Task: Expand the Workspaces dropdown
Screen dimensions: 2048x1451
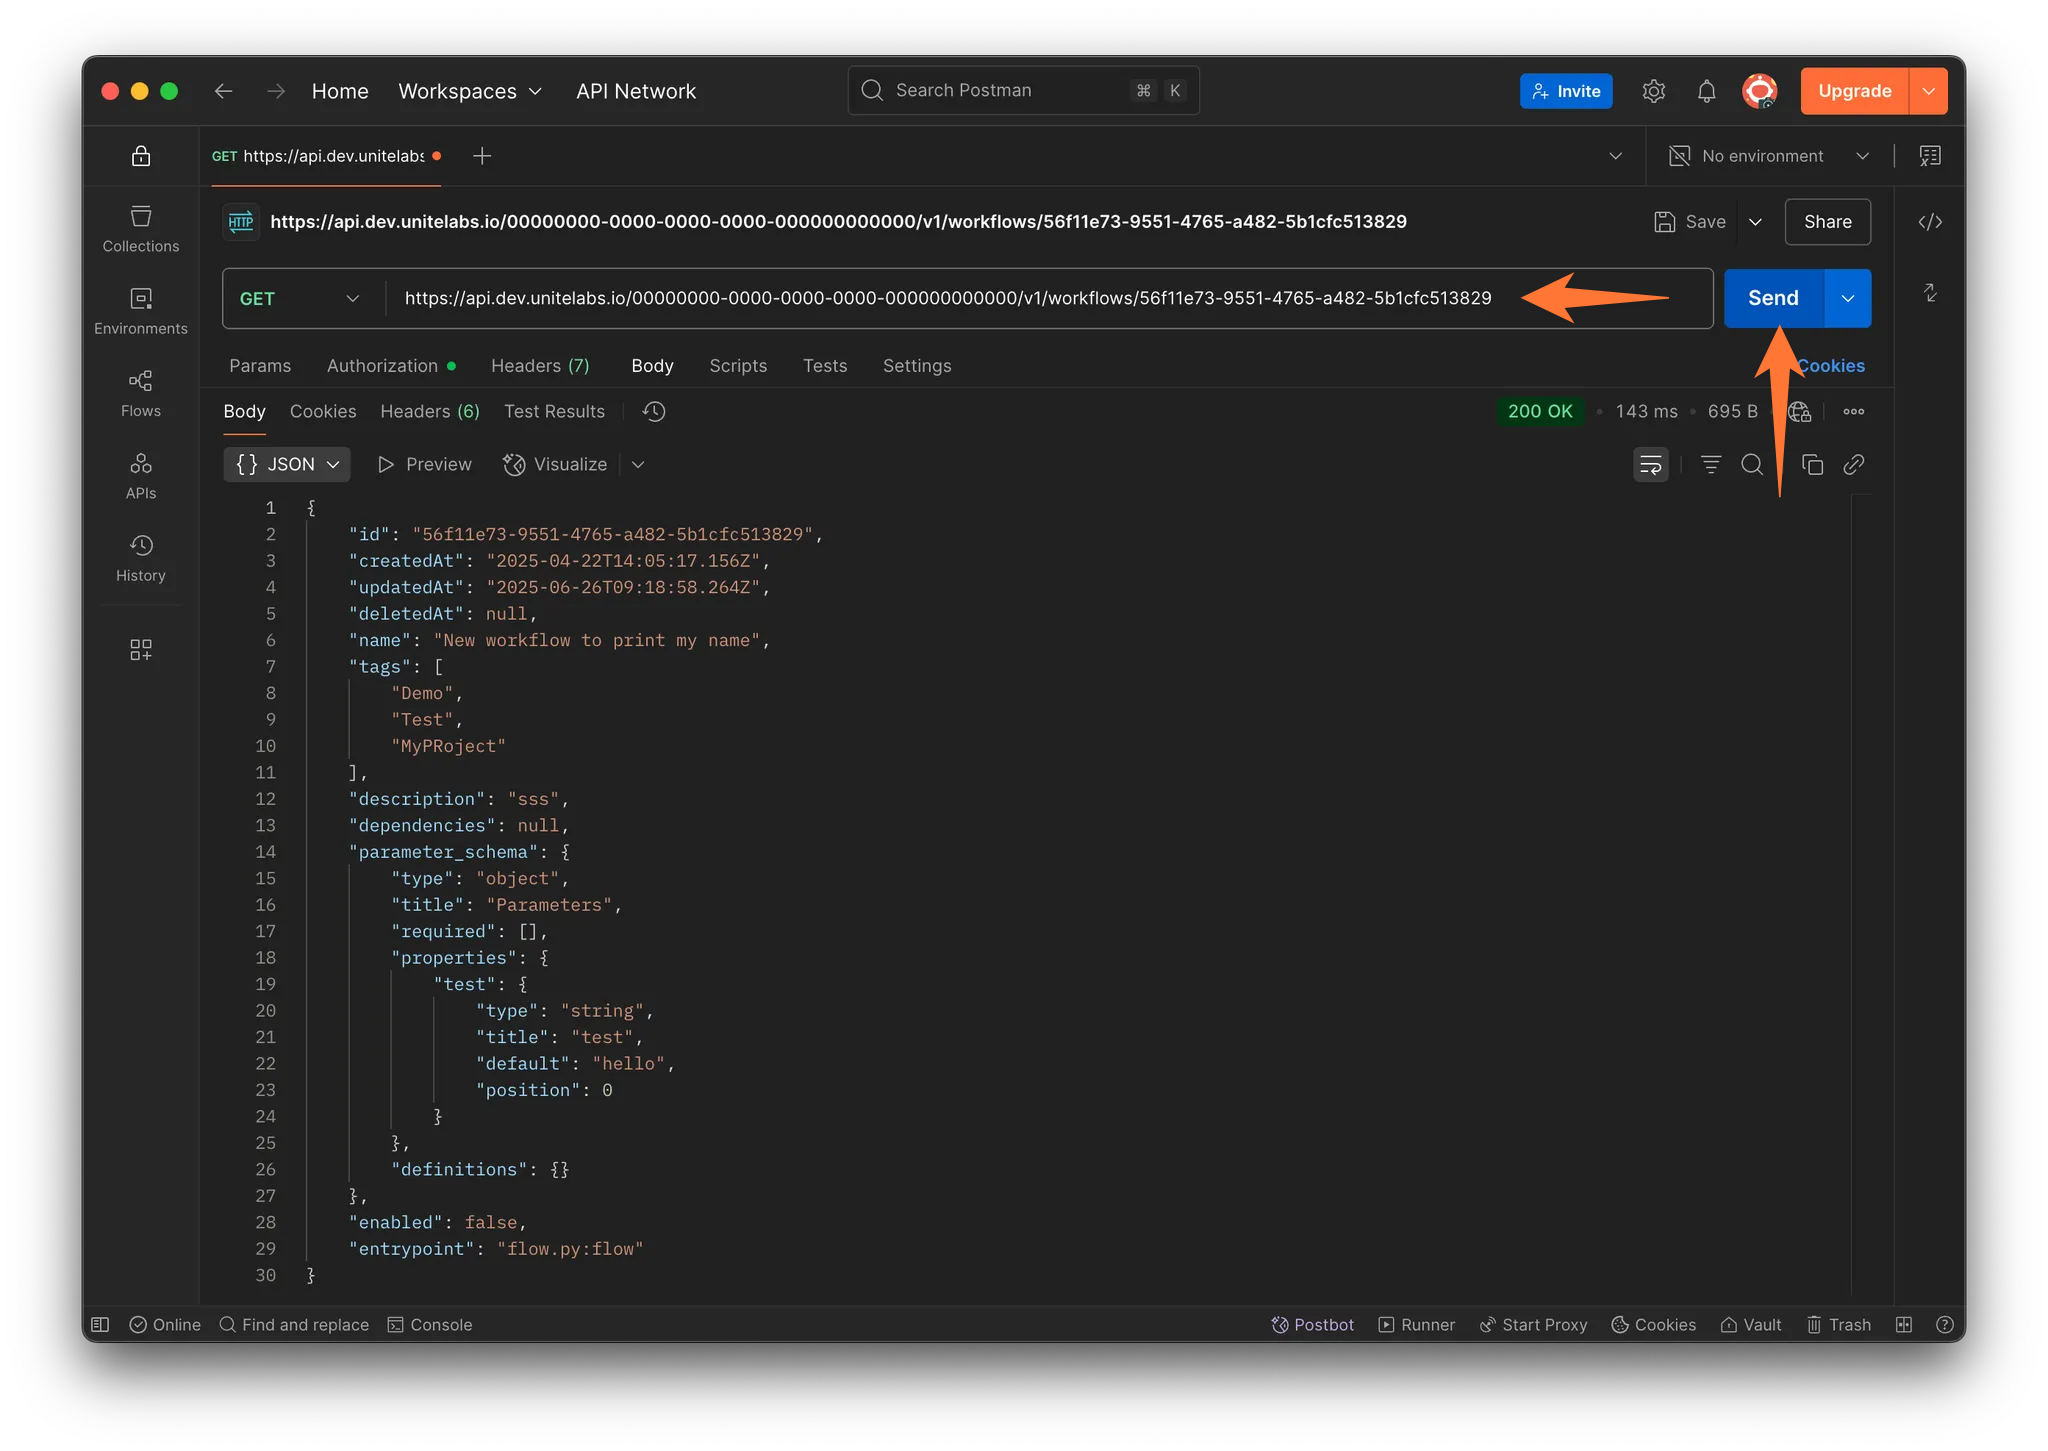Action: (x=470, y=91)
